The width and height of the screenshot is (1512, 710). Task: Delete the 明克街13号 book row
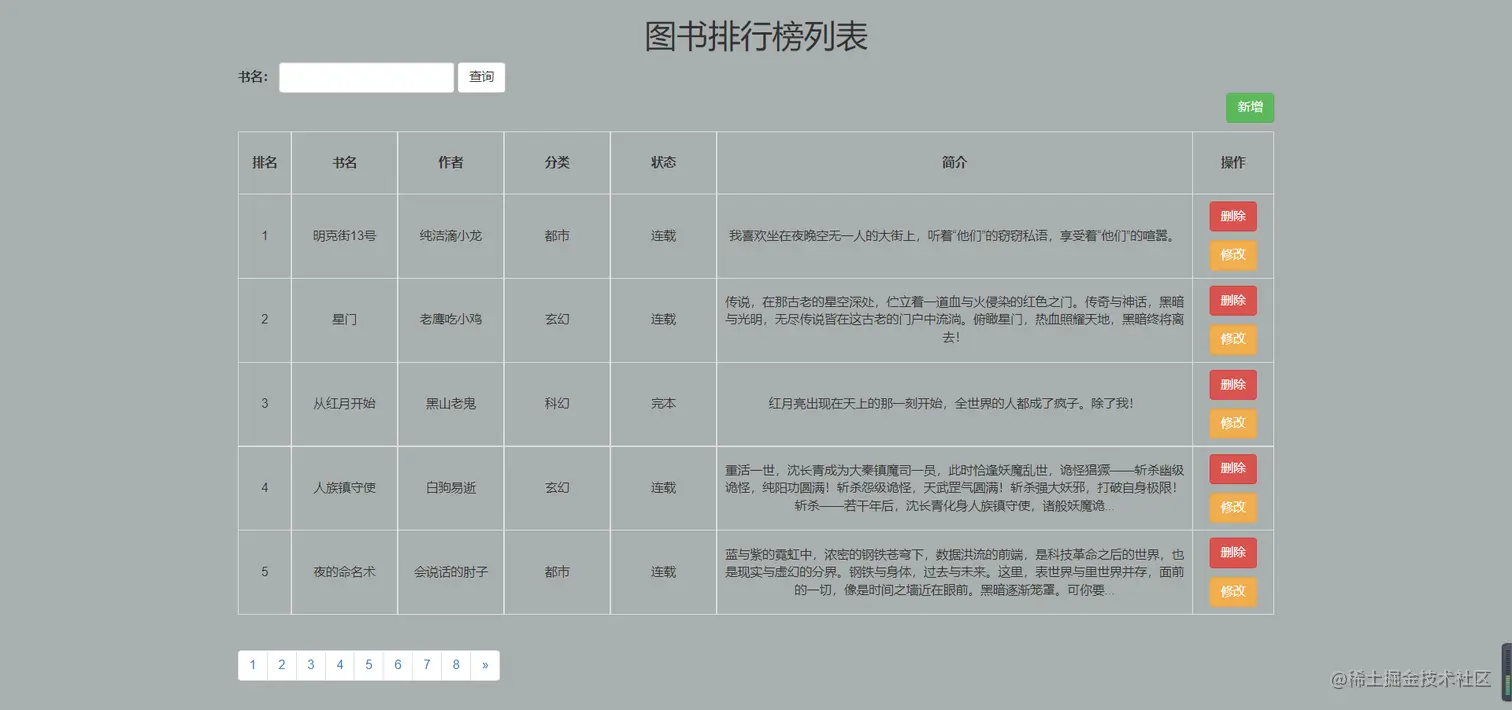click(x=1233, y=216)
